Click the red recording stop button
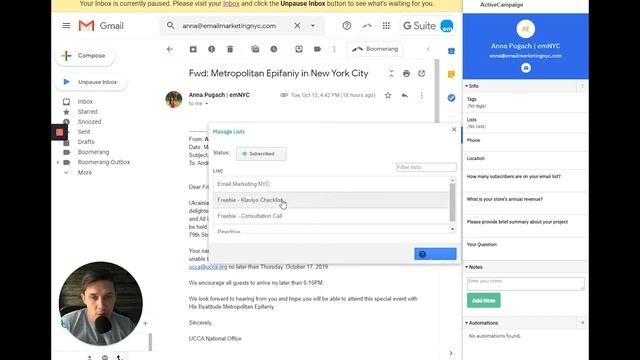The image size is (640, 360). (x=59, y=132)
